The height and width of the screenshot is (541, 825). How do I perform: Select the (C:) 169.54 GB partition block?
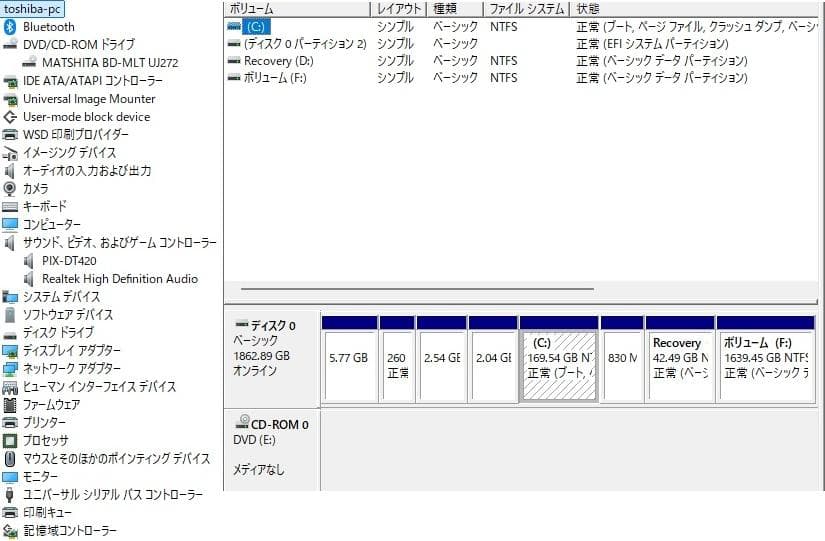[559, 359]
